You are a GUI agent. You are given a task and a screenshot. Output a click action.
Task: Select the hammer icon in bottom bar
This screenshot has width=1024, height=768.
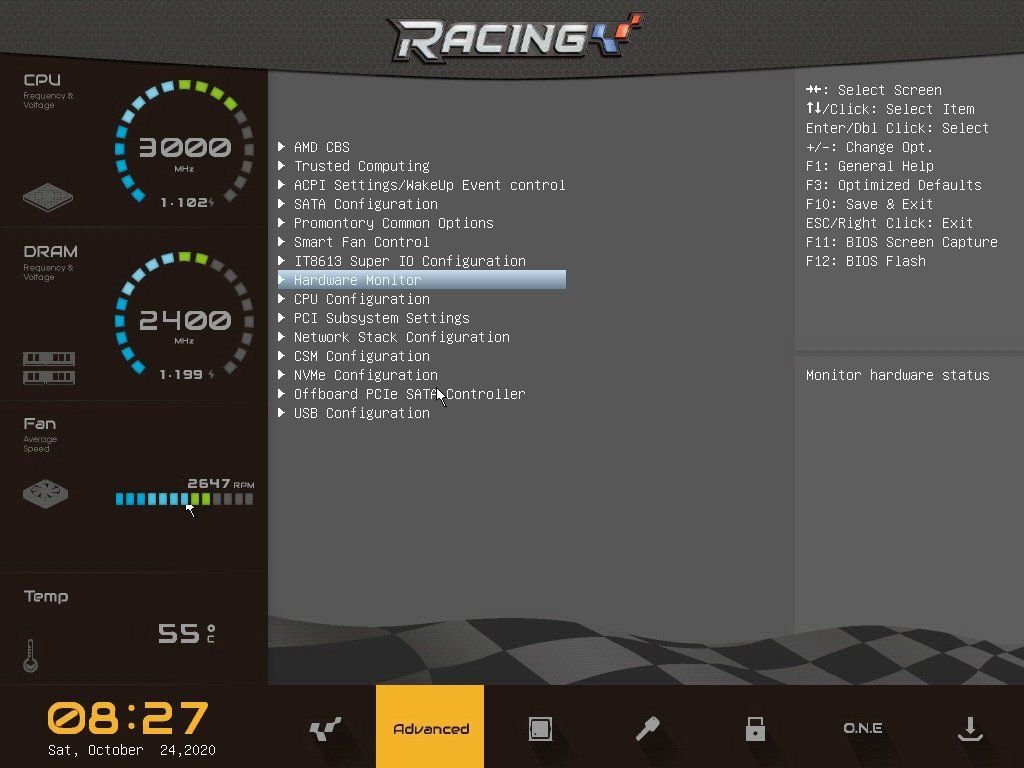point(647,729)
